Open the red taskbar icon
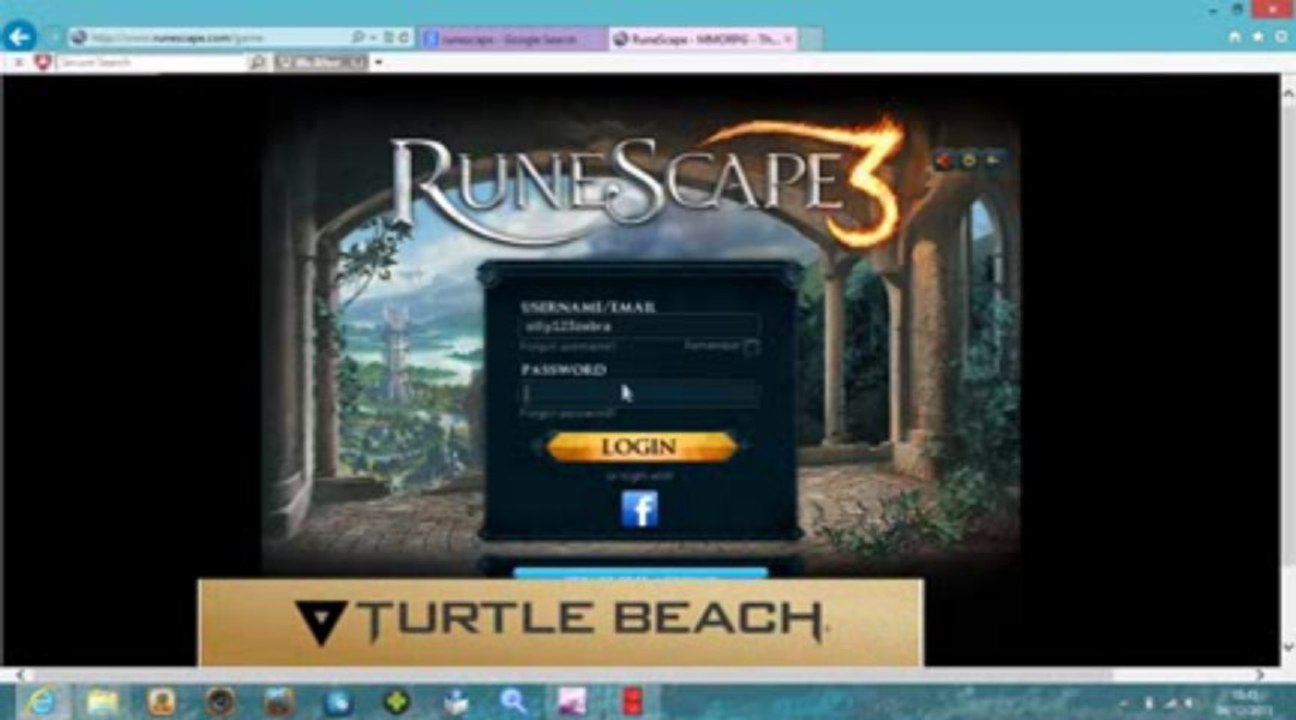The image size is (1296, 720). (632, 702)
